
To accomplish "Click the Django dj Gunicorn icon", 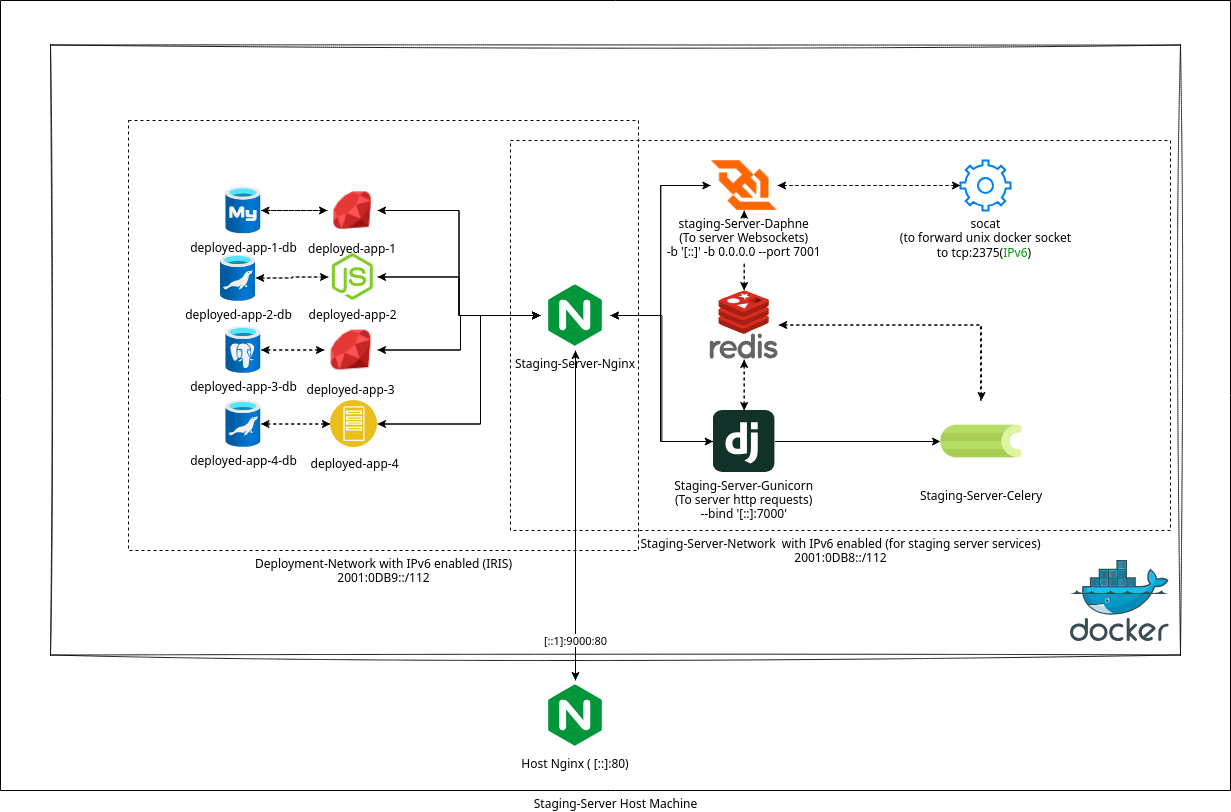I will pos(744,441).
